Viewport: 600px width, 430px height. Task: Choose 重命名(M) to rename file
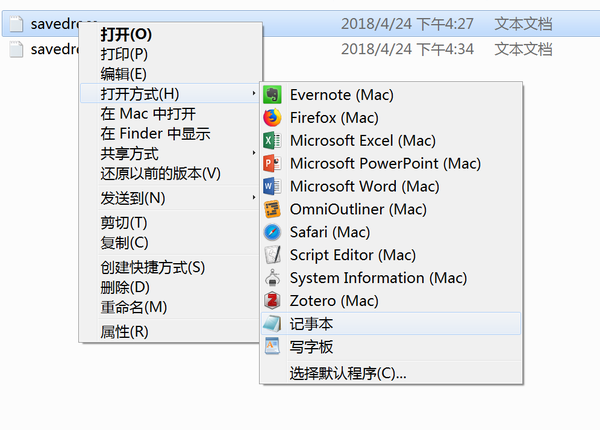[170, 307]
